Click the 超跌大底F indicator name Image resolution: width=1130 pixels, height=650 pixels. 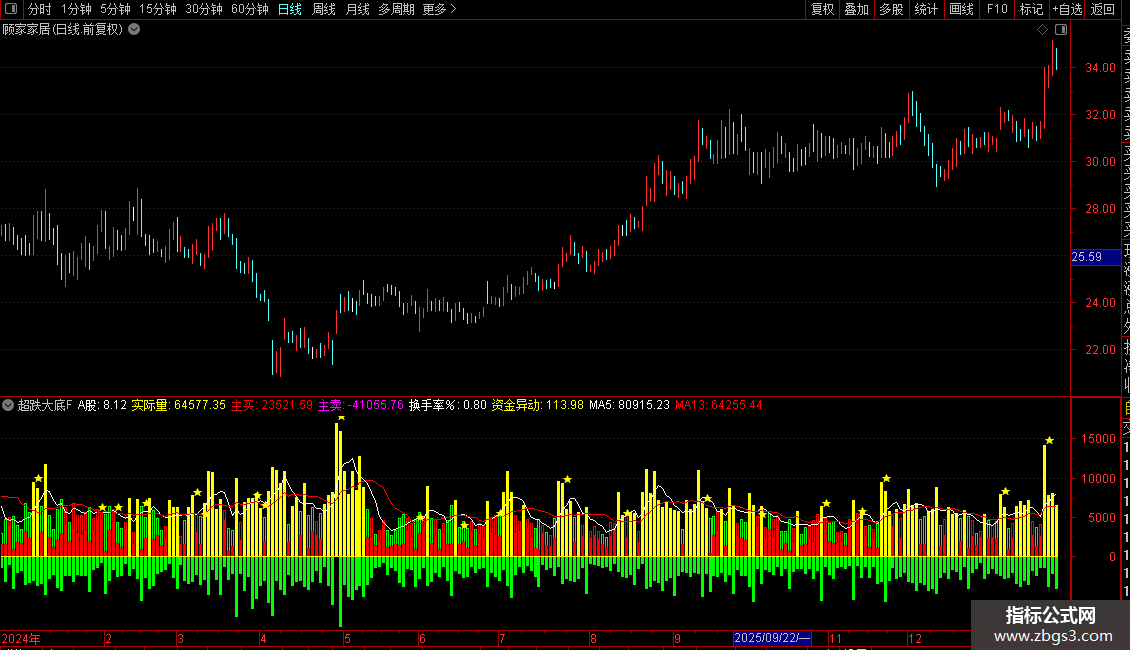45,405
